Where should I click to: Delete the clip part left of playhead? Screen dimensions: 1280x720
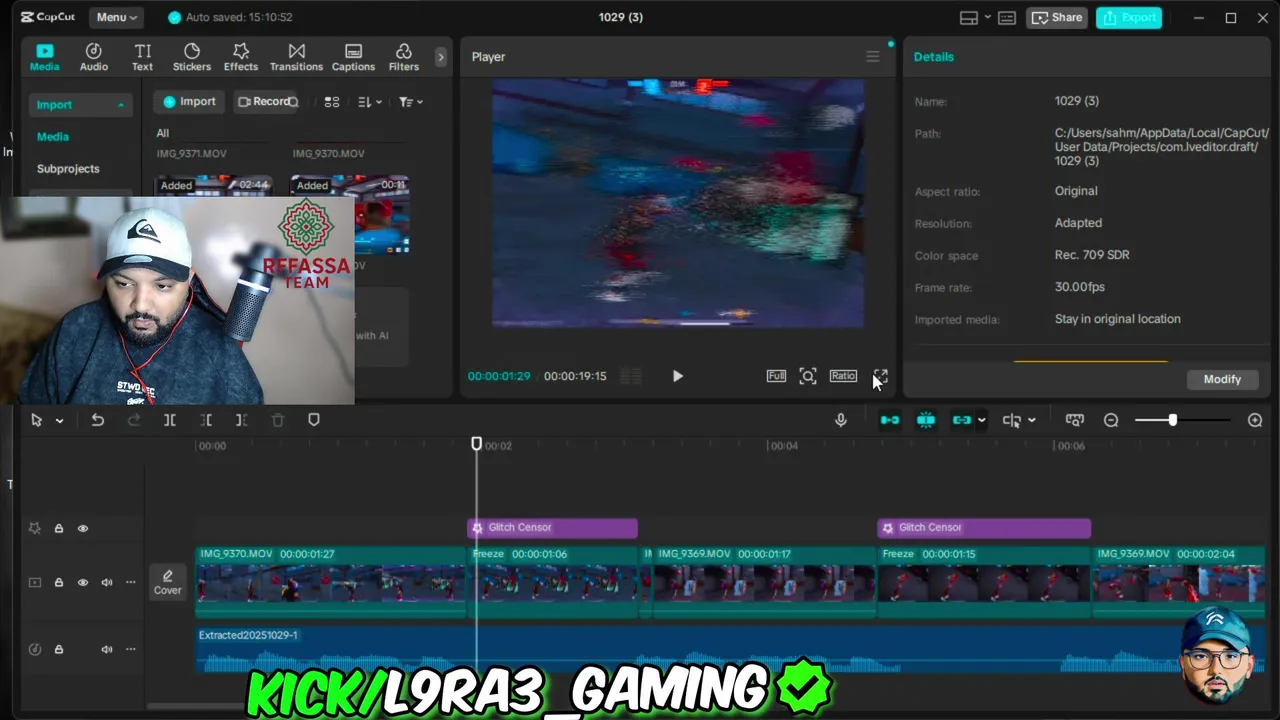[206, 420]
